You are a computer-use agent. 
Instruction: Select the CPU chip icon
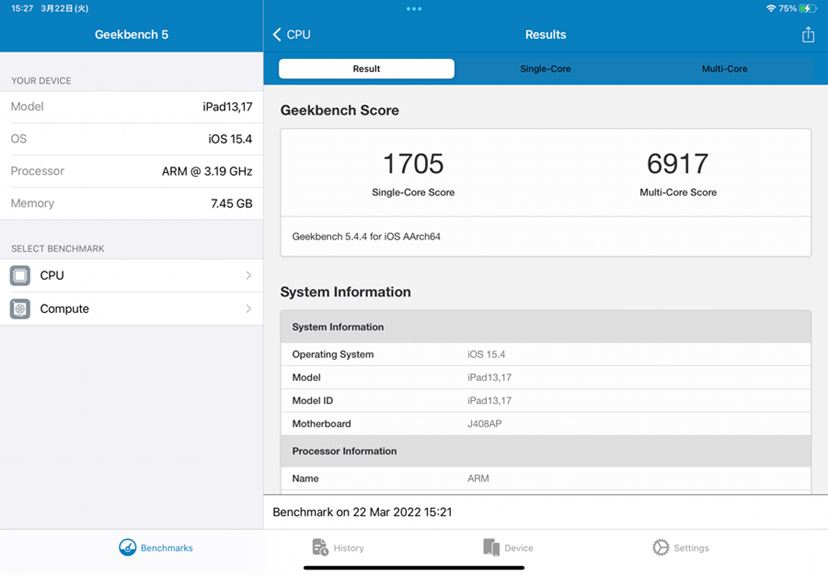(20, 276)
